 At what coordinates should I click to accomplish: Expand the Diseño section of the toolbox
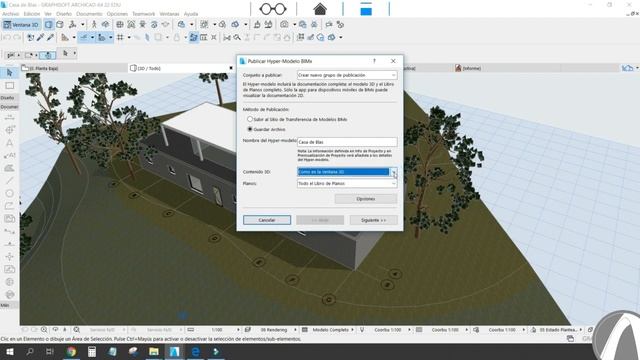(x=9, y=98)
